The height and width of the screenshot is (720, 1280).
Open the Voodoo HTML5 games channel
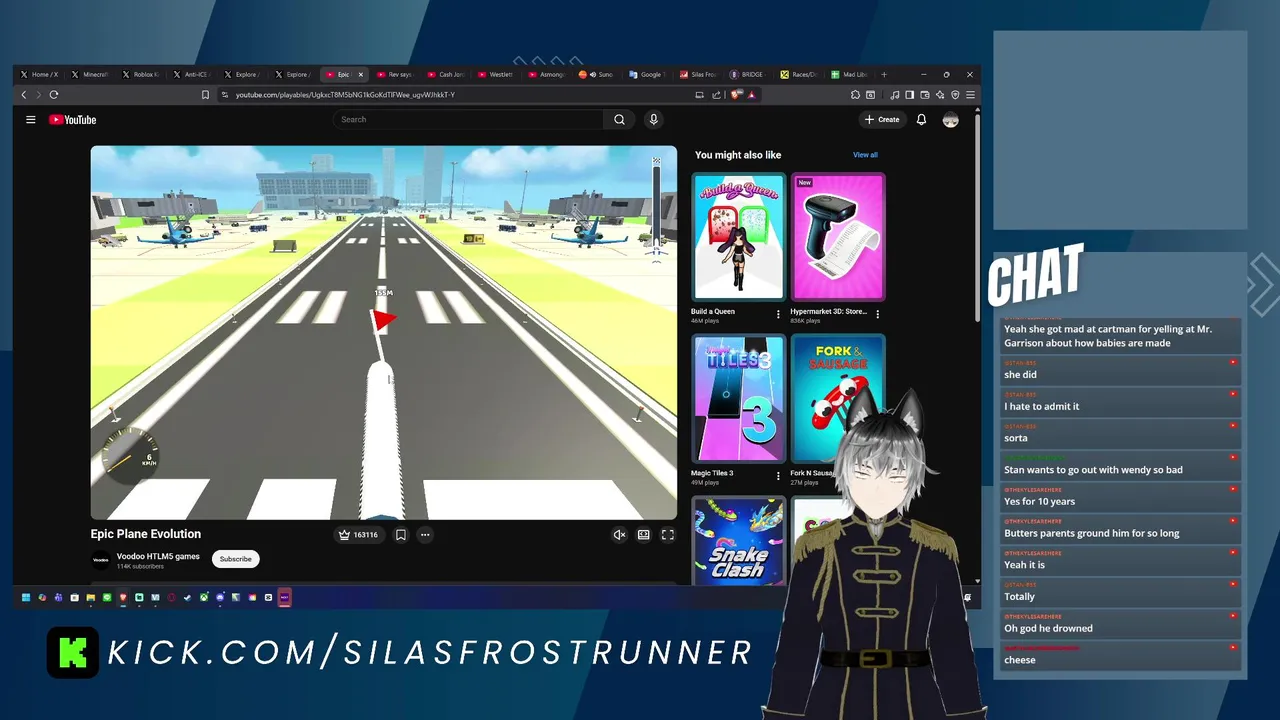point(158,556)
